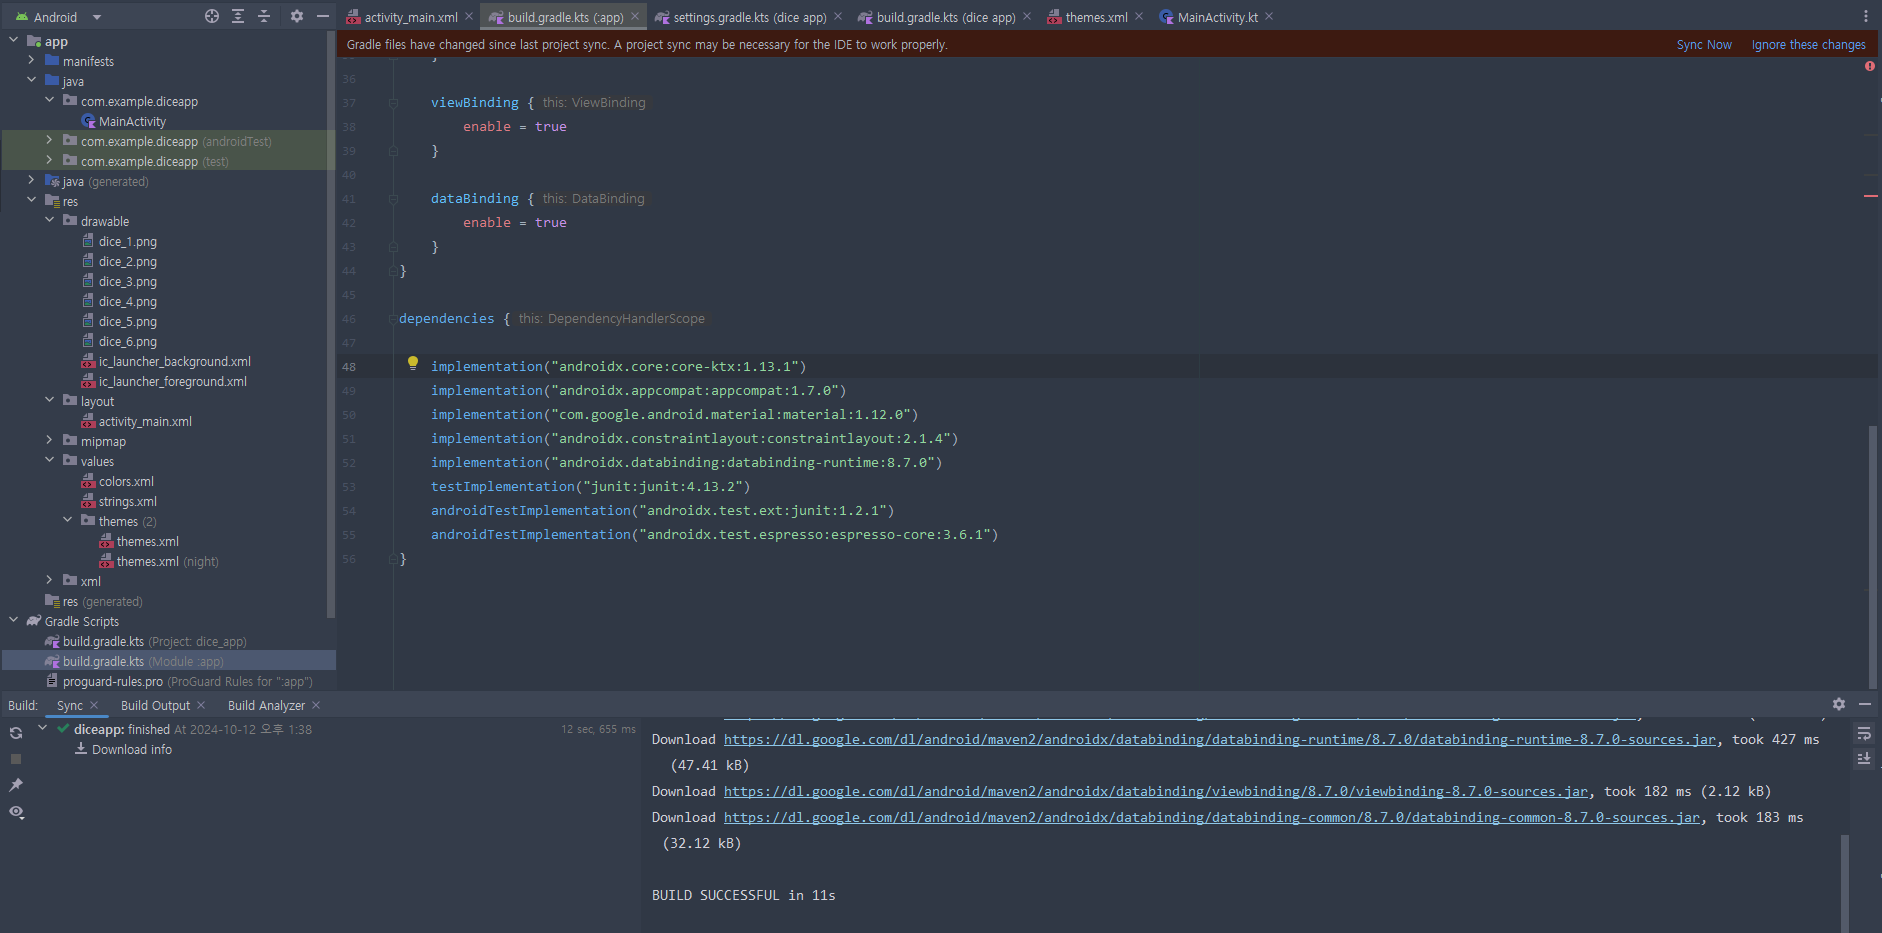Fold the viewBinding code block

tap(393, 103)
